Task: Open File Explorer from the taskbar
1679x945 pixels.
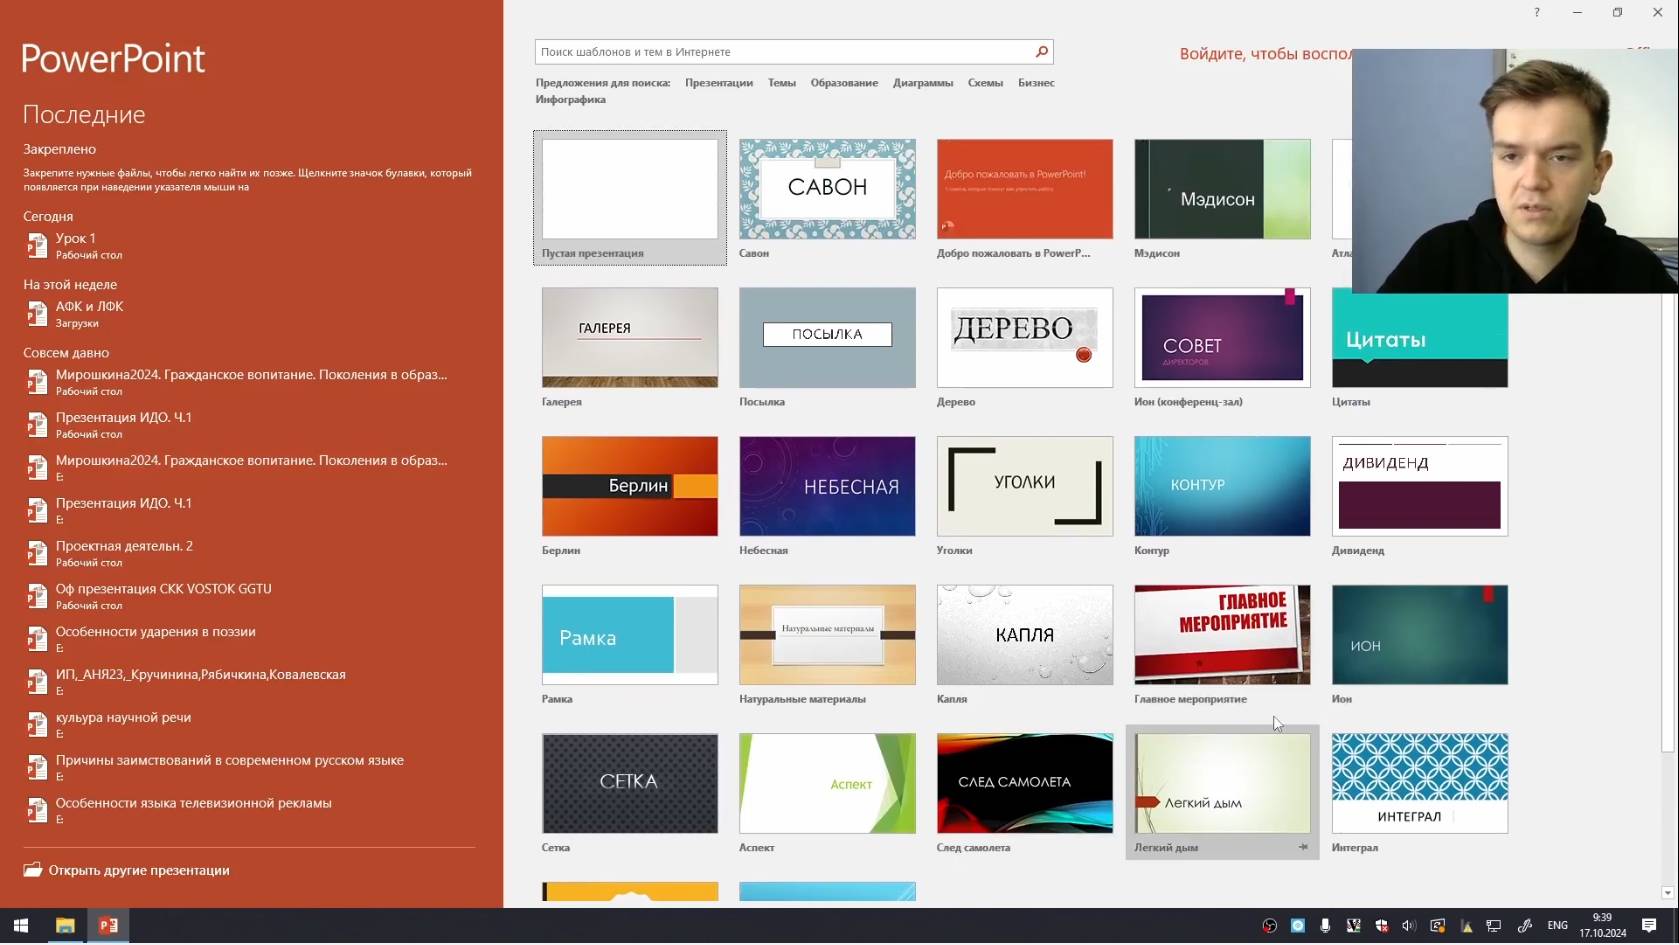Action: point(65,926)
